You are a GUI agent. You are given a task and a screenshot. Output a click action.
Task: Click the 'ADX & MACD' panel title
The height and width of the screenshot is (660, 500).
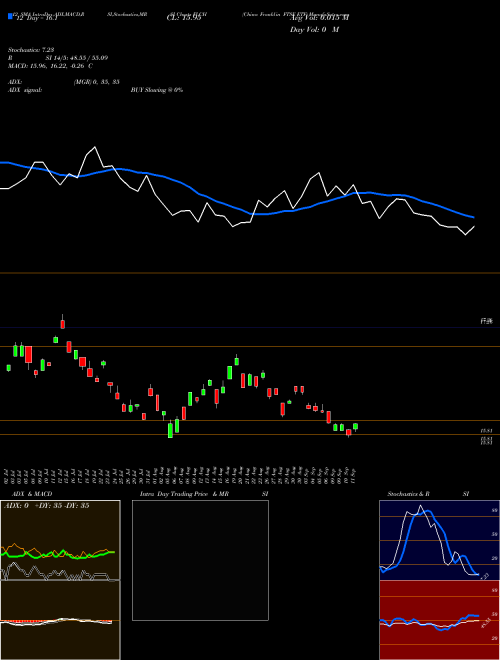click(x=32, y=494)
